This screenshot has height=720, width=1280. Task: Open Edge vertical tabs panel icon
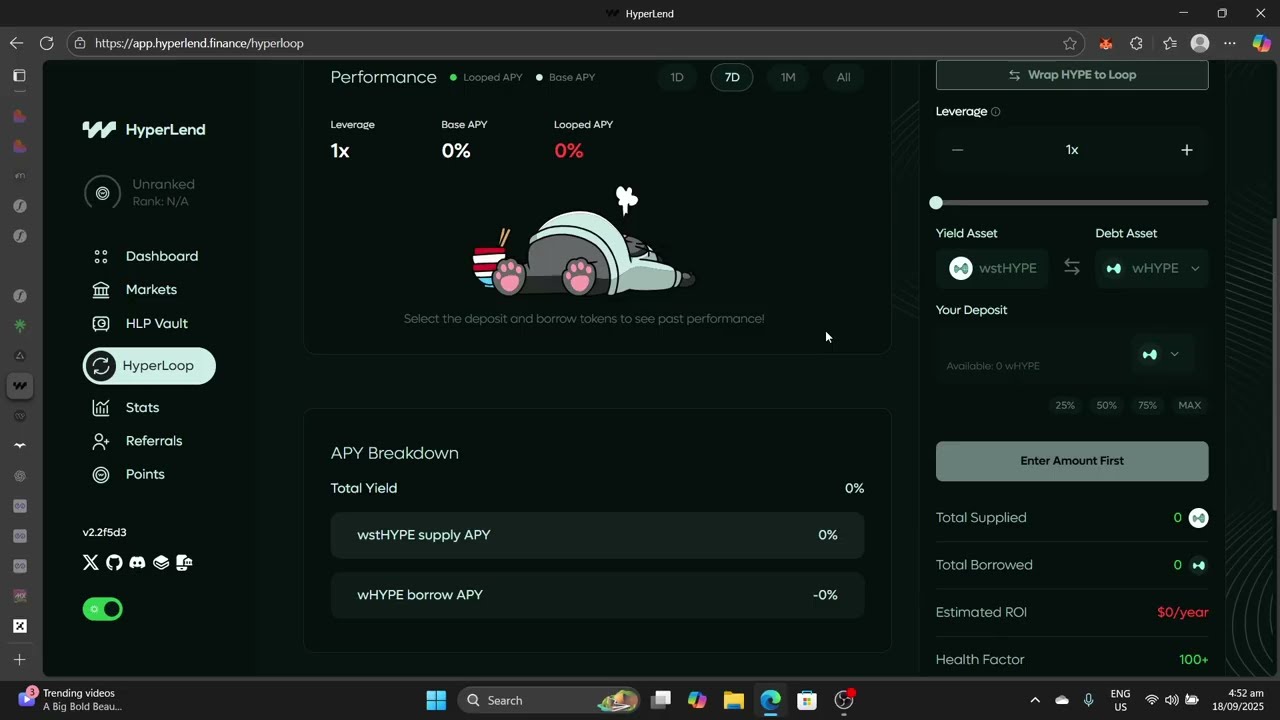19,75
